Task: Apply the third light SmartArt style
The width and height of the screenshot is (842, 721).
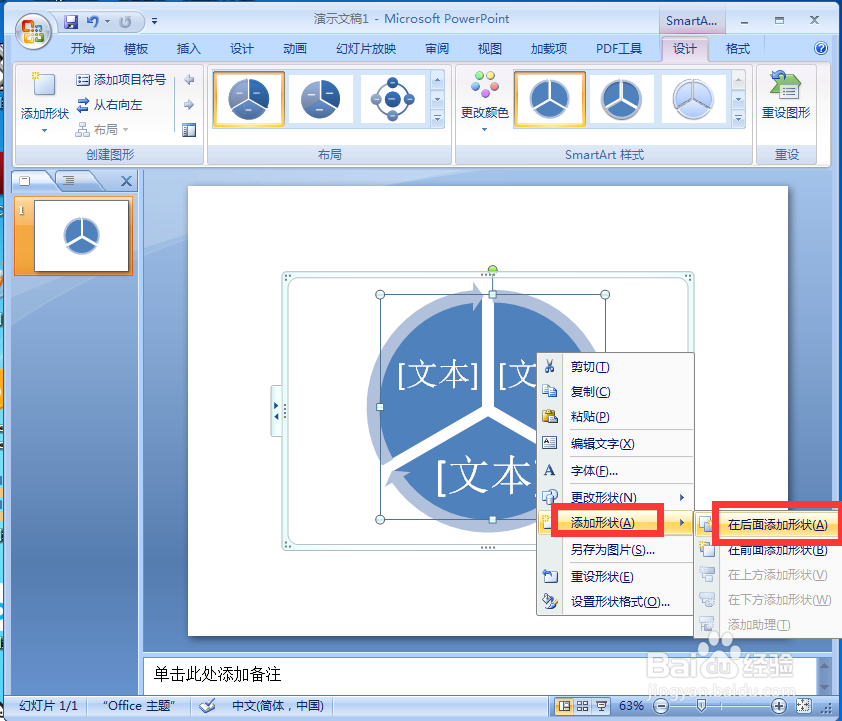Action: click(693, 99)
